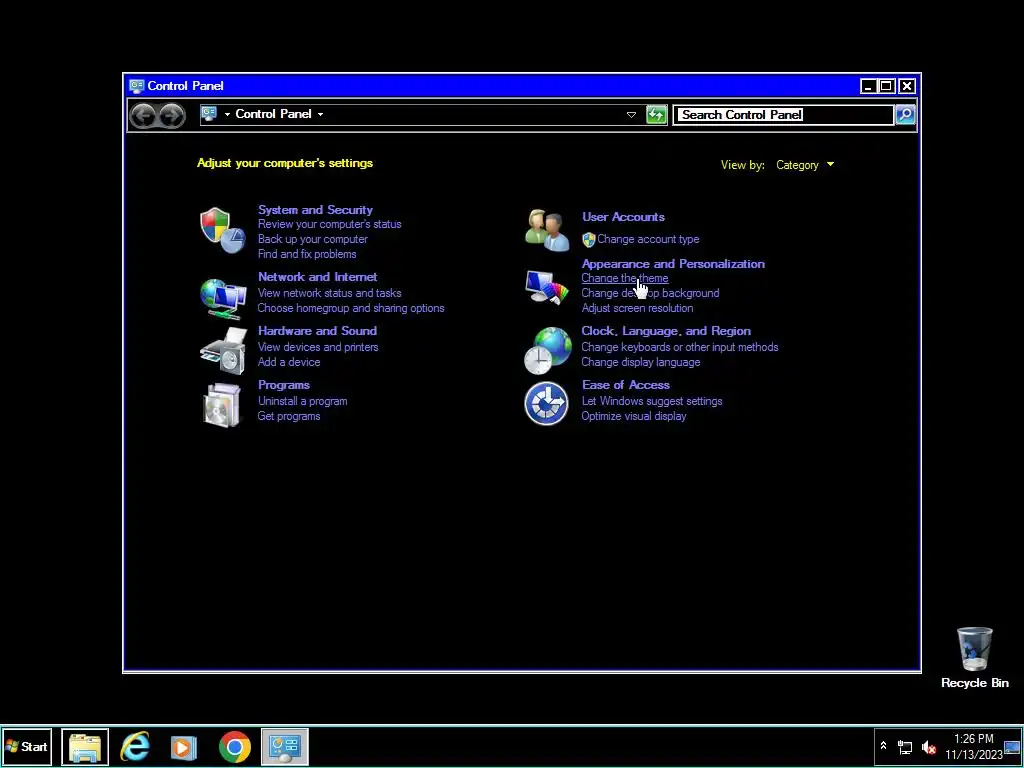The width and height of the screenshot is (1024, 768).
Task: Open the Clock, Language, and Region globe icon
Action: pos(547,351)
